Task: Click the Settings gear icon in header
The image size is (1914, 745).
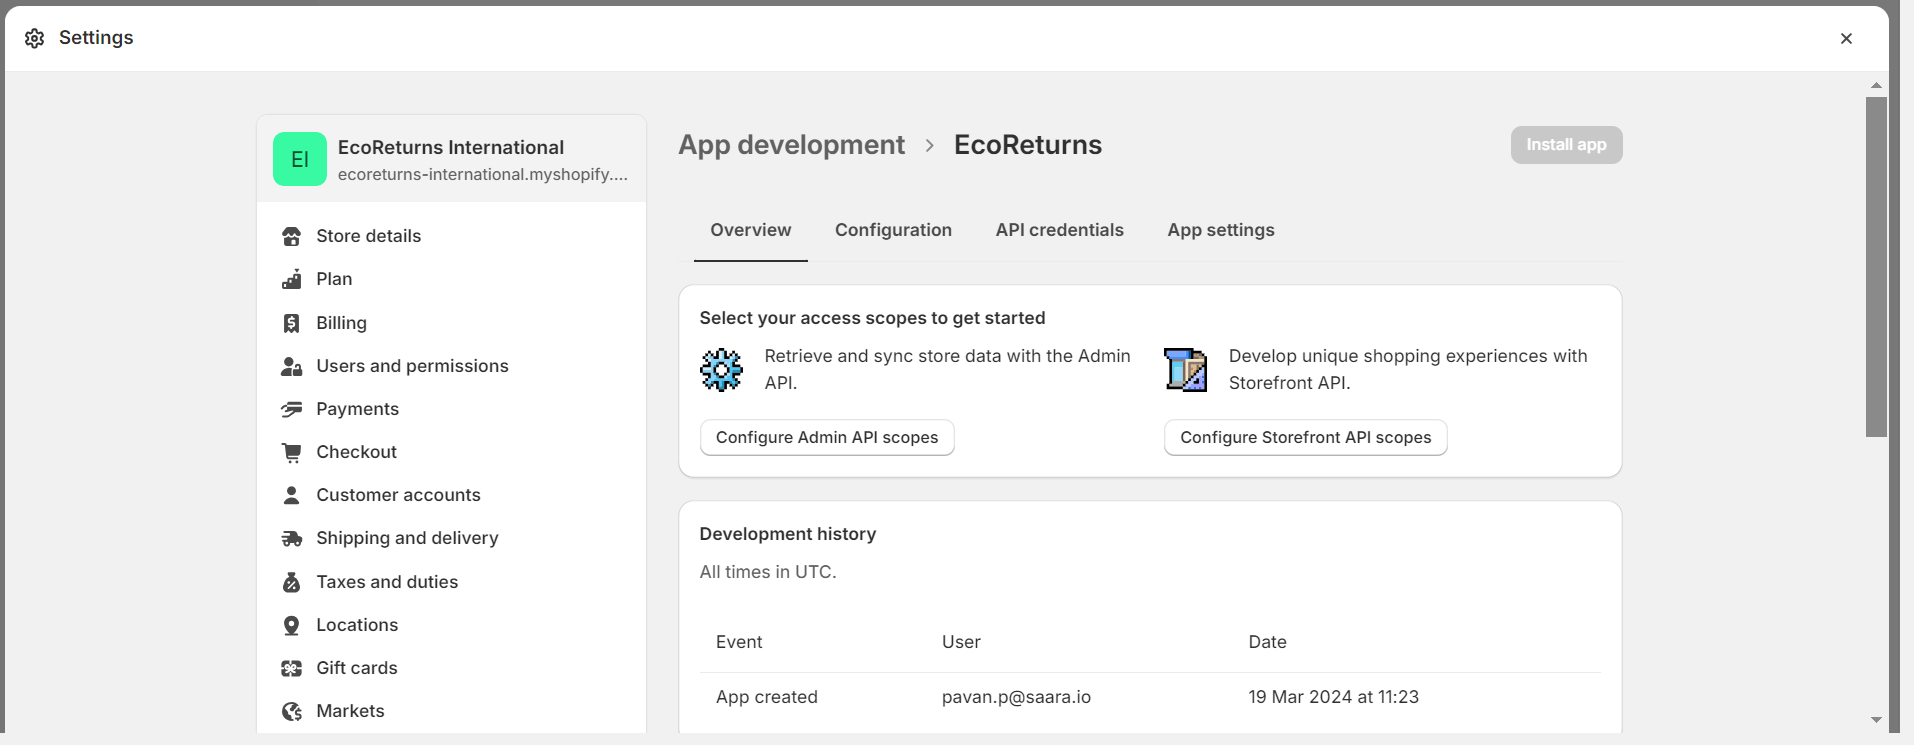Action: click(x=35, y=38)
